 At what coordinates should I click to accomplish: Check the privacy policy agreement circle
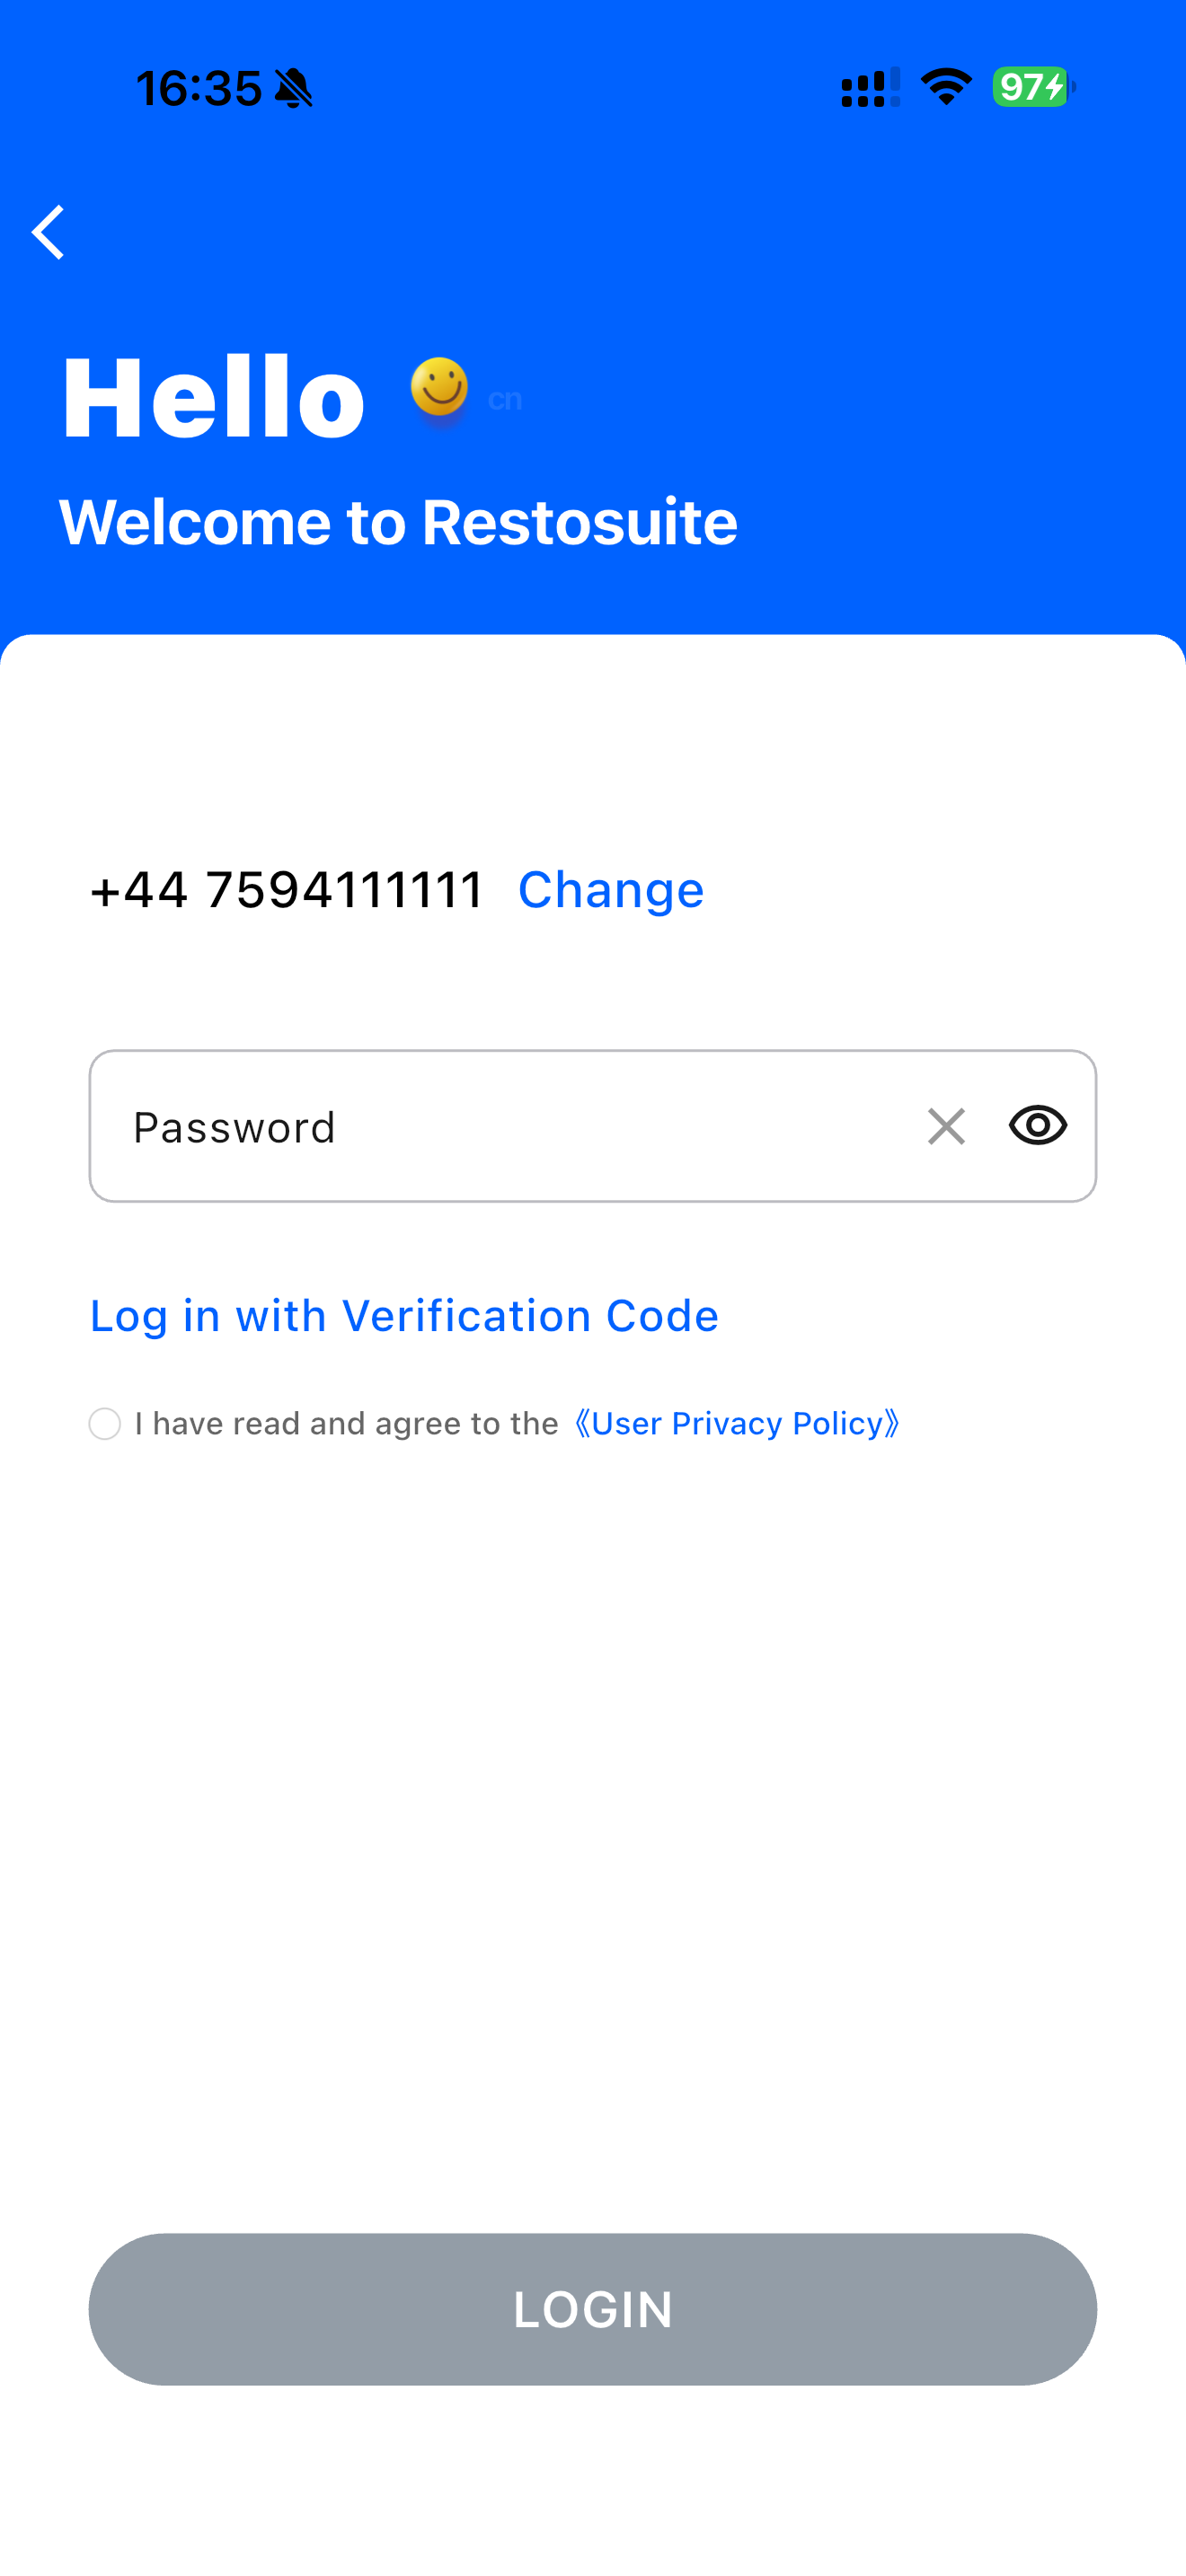click(x=105, y=1423)
